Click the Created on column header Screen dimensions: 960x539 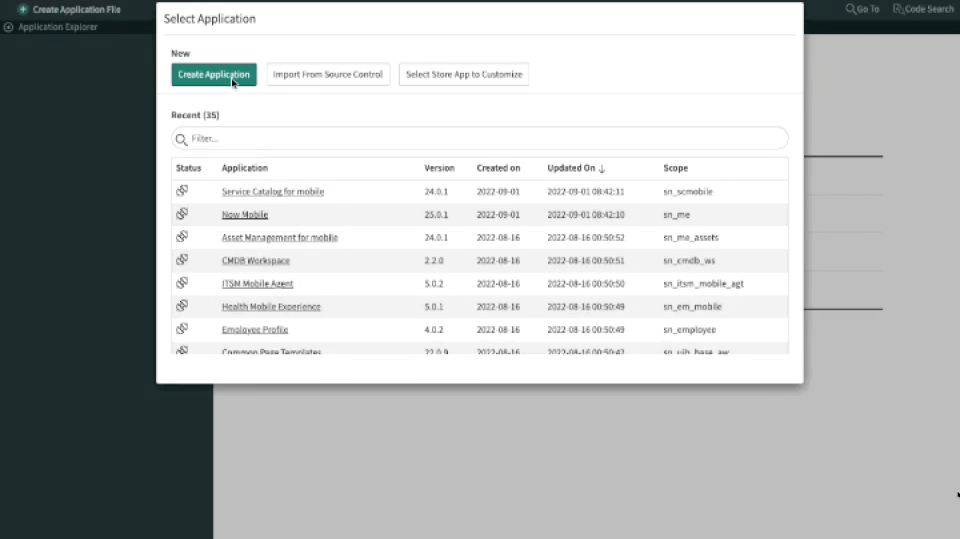point(498,168)
